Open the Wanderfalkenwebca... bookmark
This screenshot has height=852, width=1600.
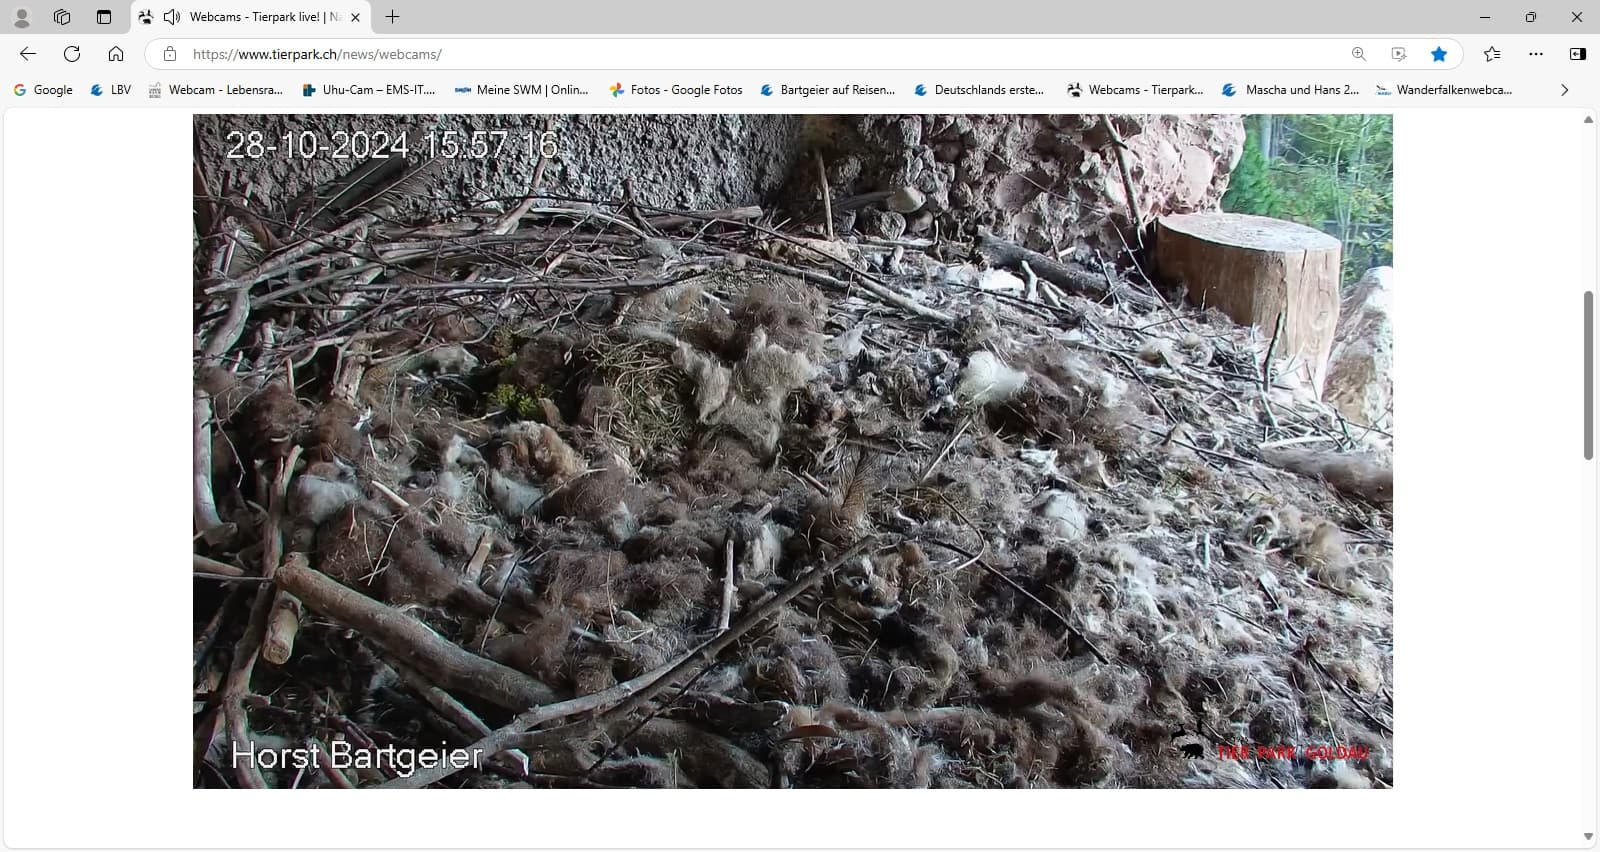[1444, 90]
